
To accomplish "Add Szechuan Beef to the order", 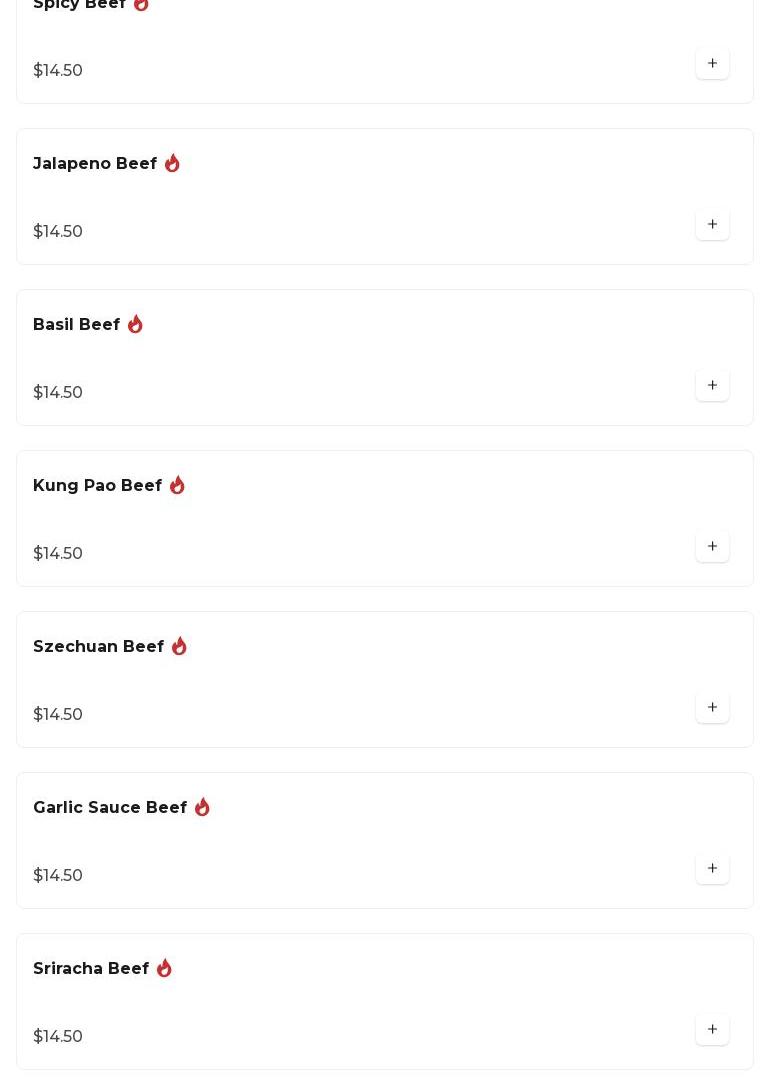I will pos(712,708).
